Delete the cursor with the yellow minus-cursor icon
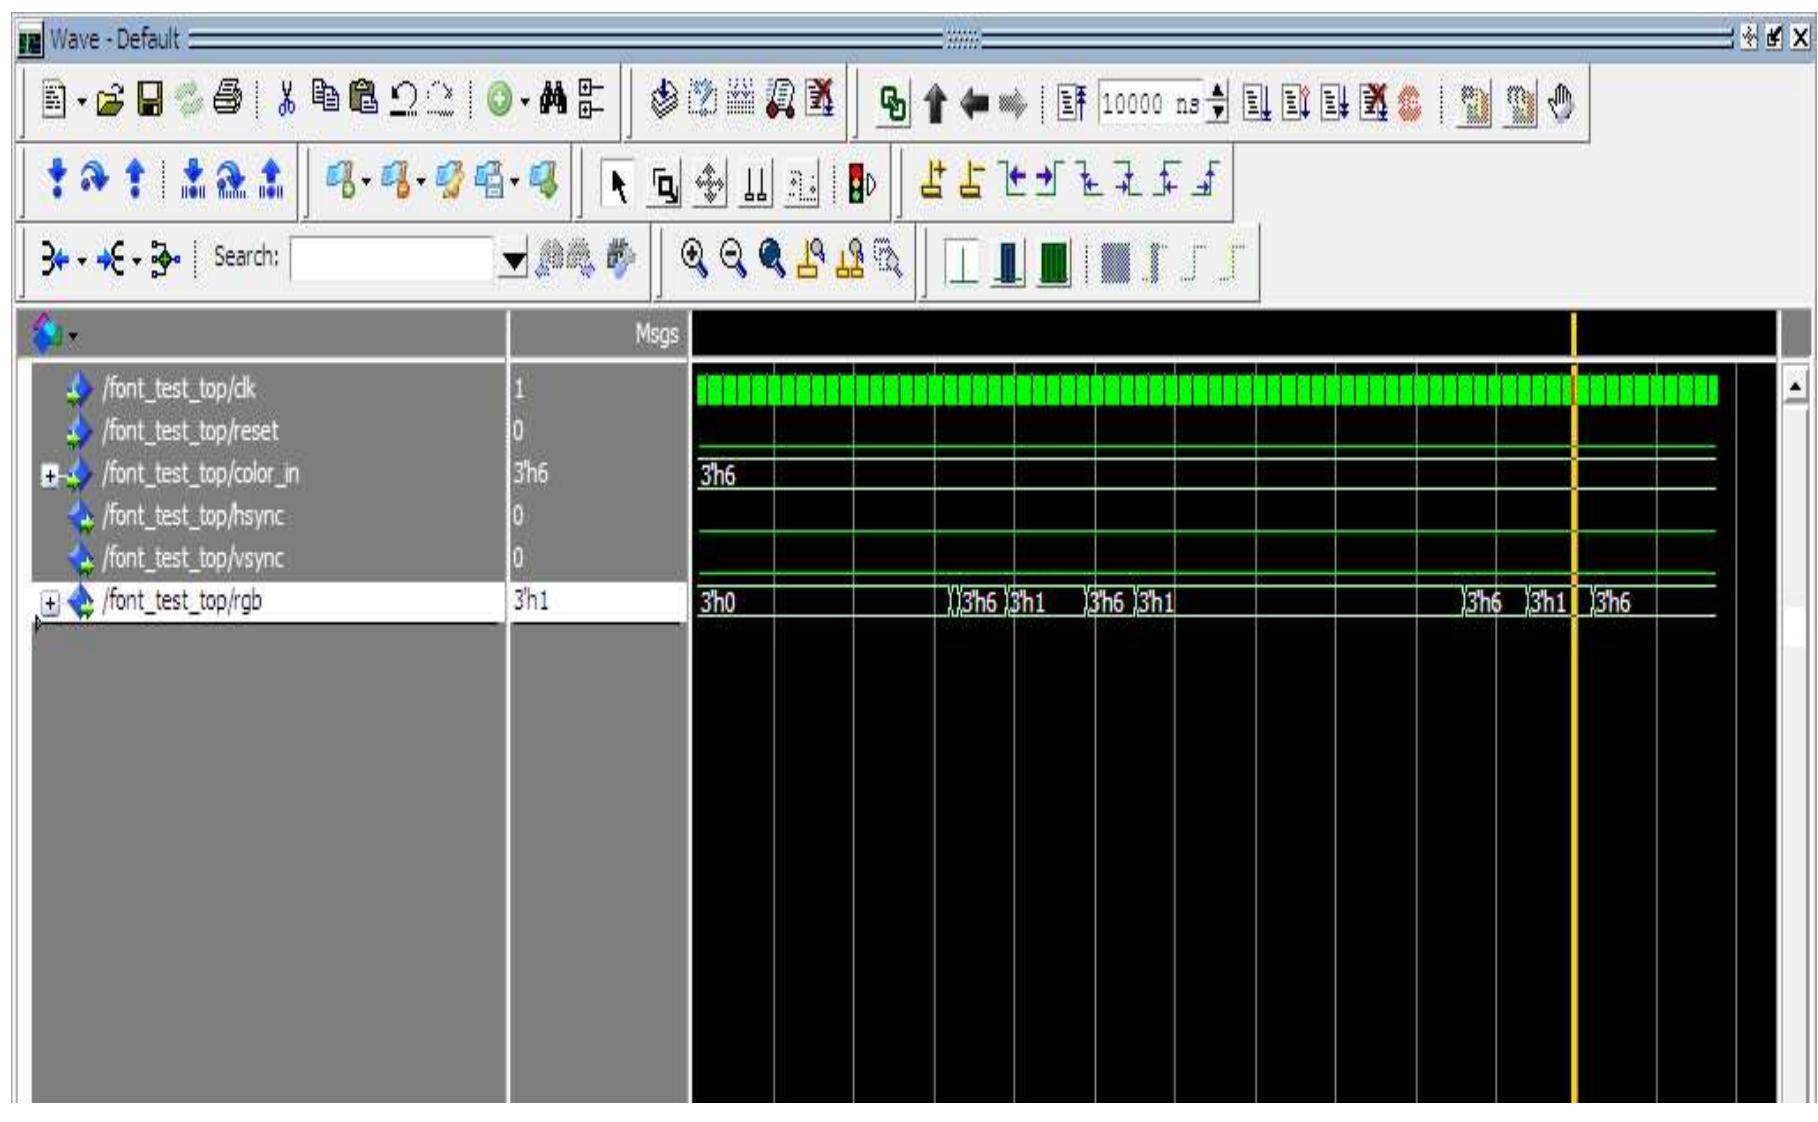This screenshot has width=1818, height=1122. tap(970, 182)
